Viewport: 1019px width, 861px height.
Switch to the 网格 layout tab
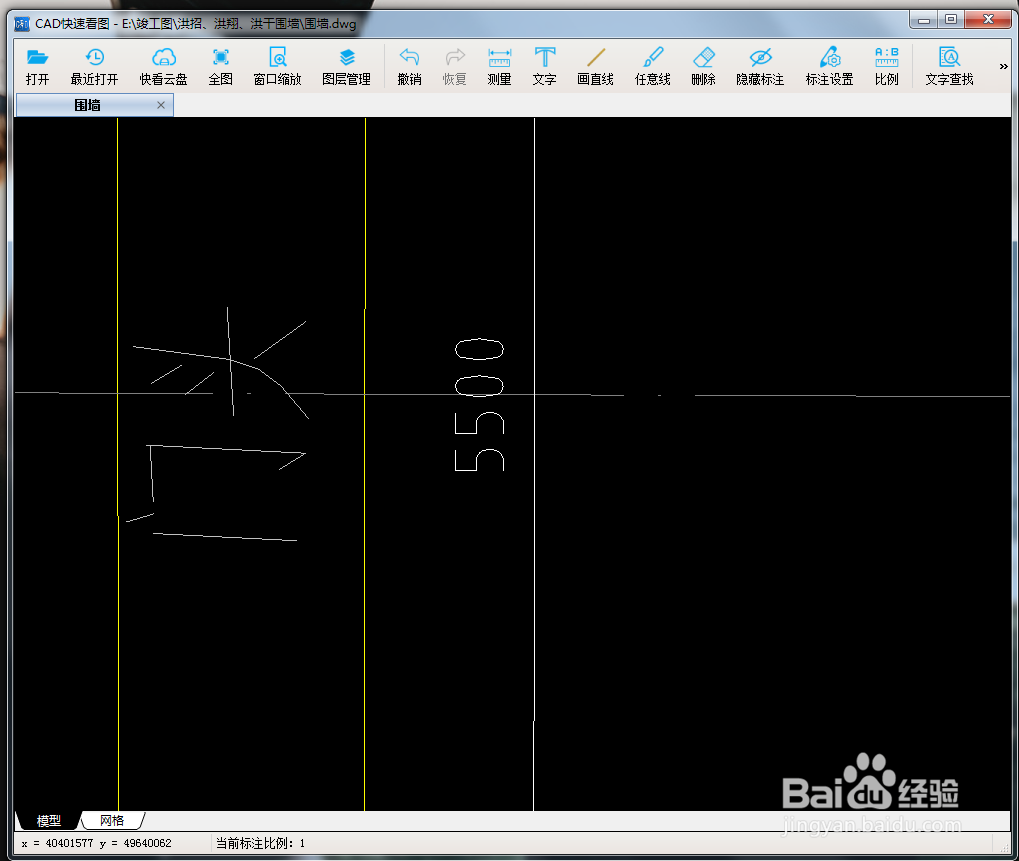[112, 821]
